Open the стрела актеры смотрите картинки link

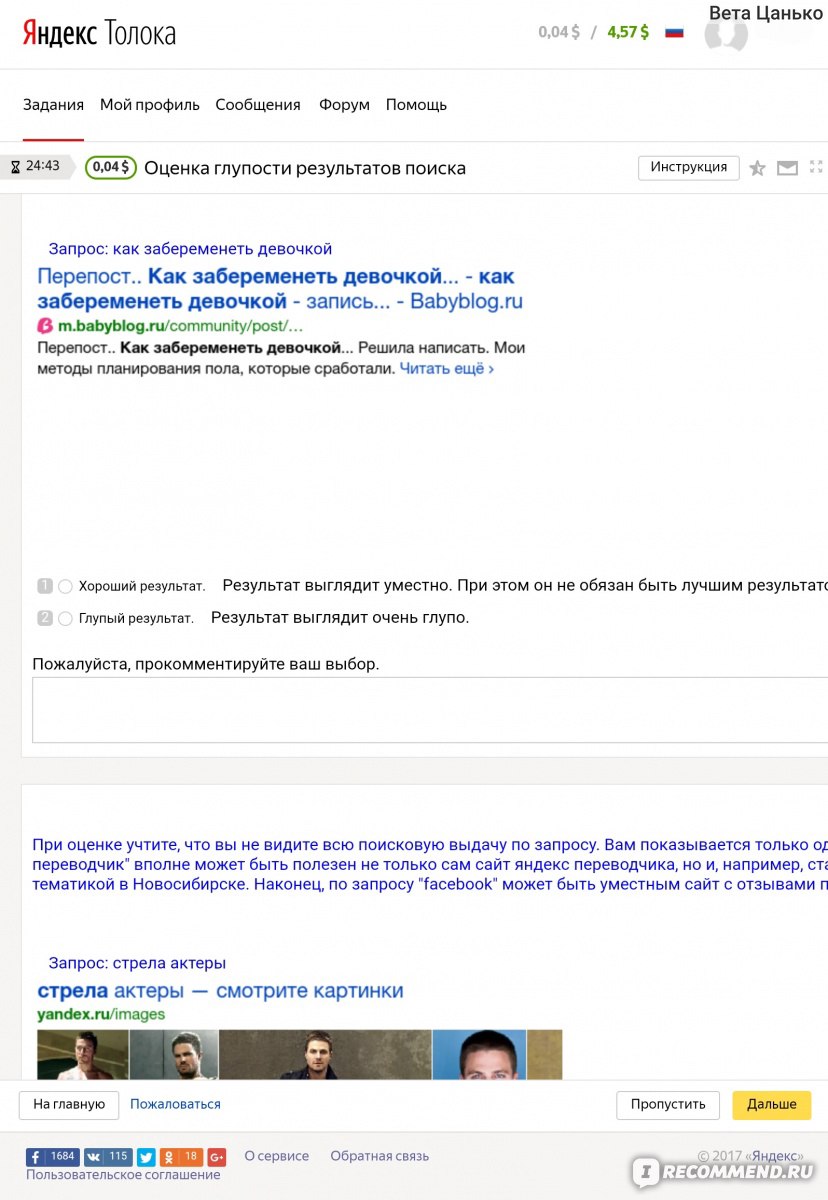(x=220, y=991)
